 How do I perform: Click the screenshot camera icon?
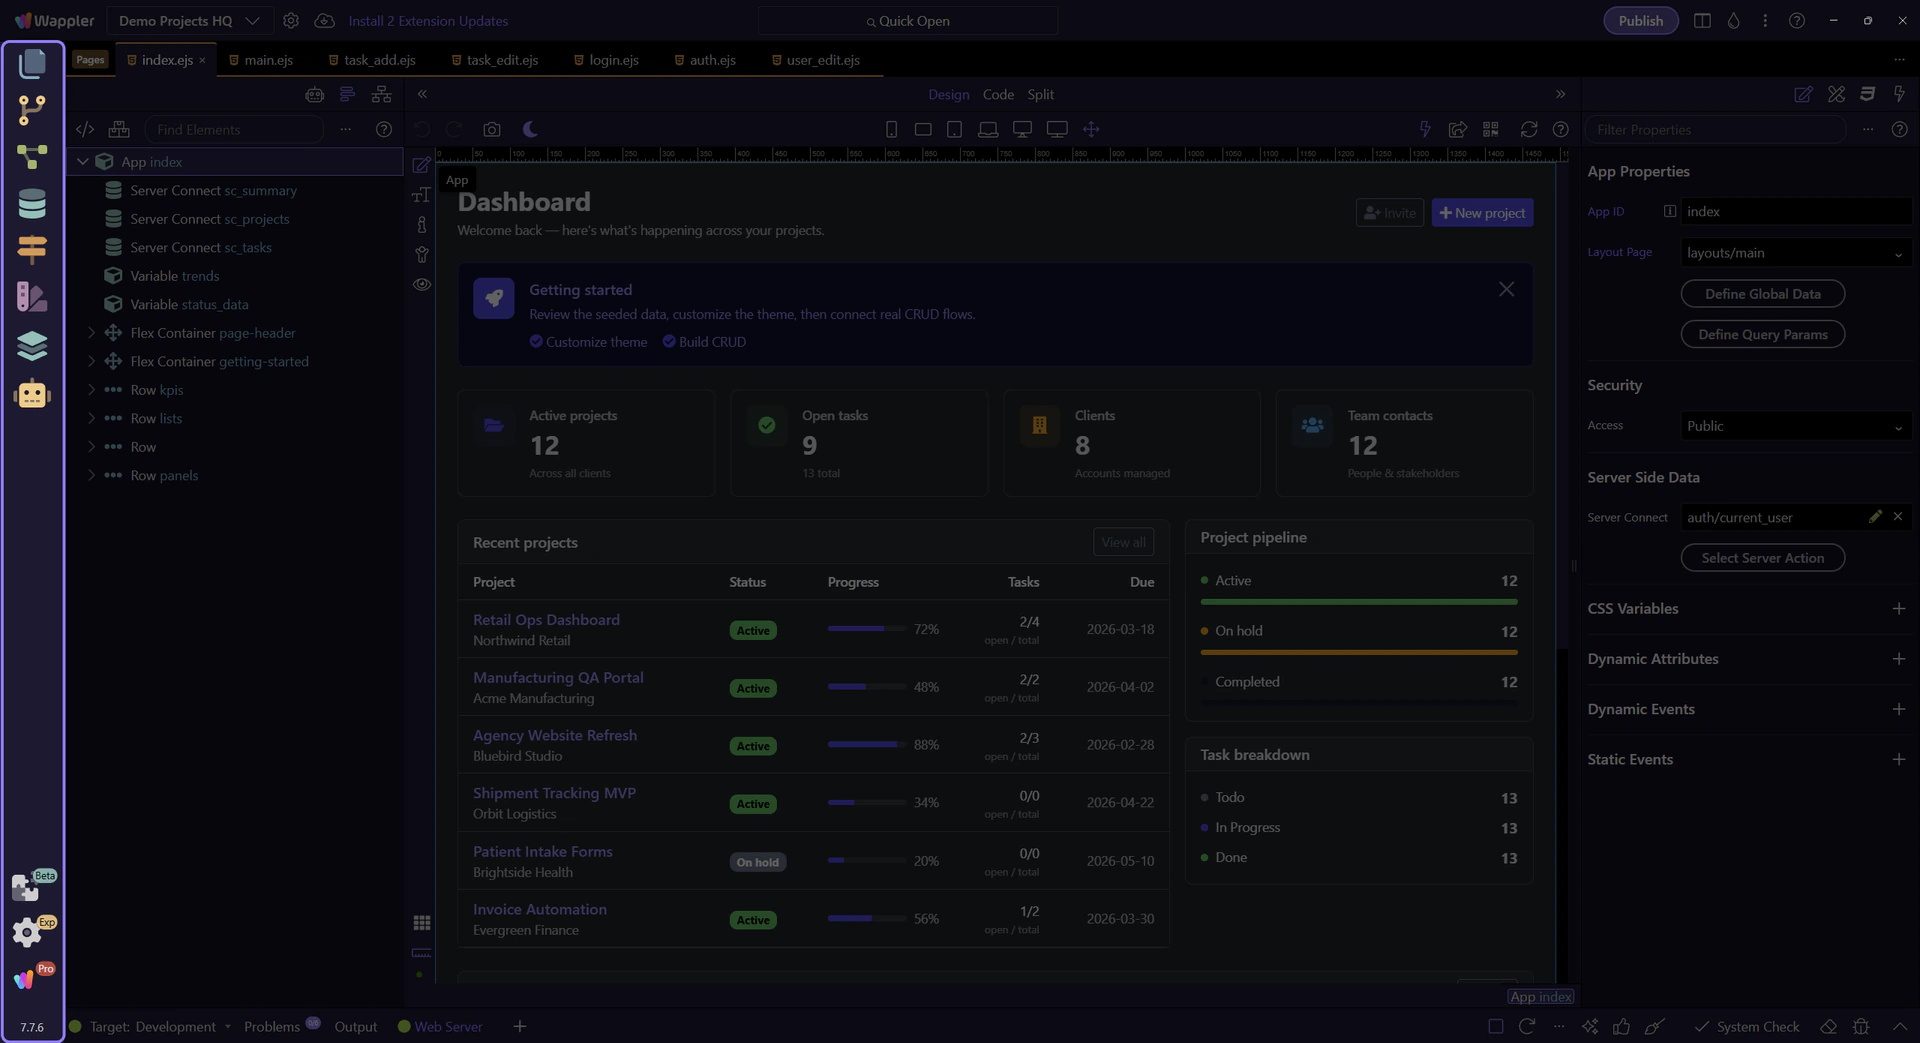tap(491, 130)
